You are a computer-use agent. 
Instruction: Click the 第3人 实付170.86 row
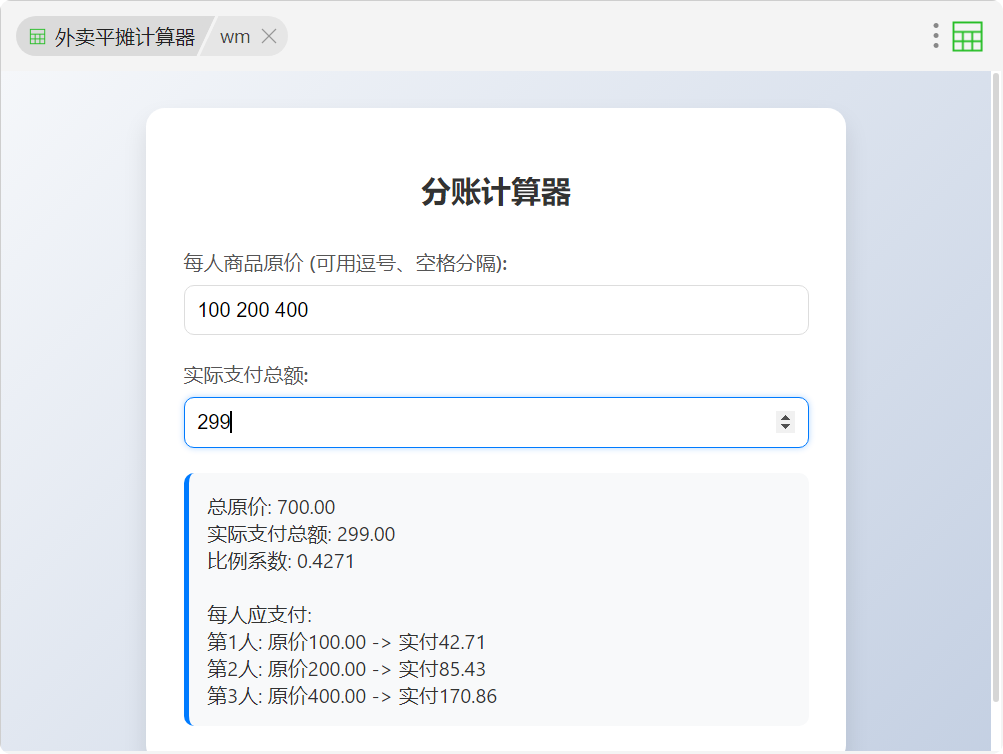click(x=352, y=696)
